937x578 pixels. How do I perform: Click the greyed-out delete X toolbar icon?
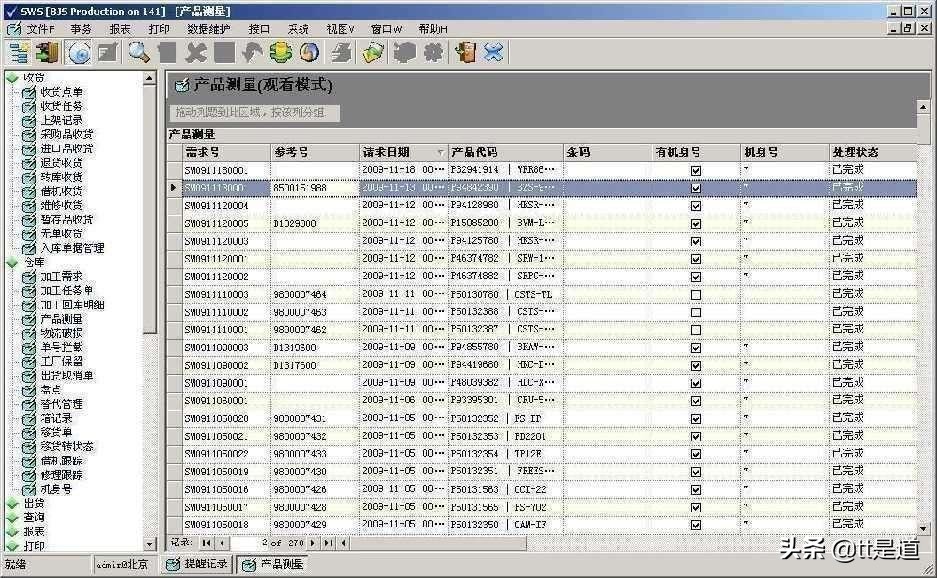tap(196, 53)
